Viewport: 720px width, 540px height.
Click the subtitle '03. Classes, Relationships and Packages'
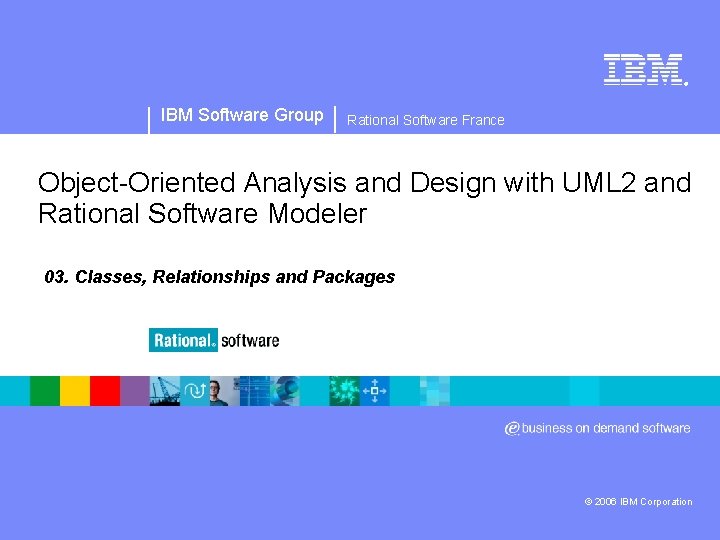tap(219, 277)
